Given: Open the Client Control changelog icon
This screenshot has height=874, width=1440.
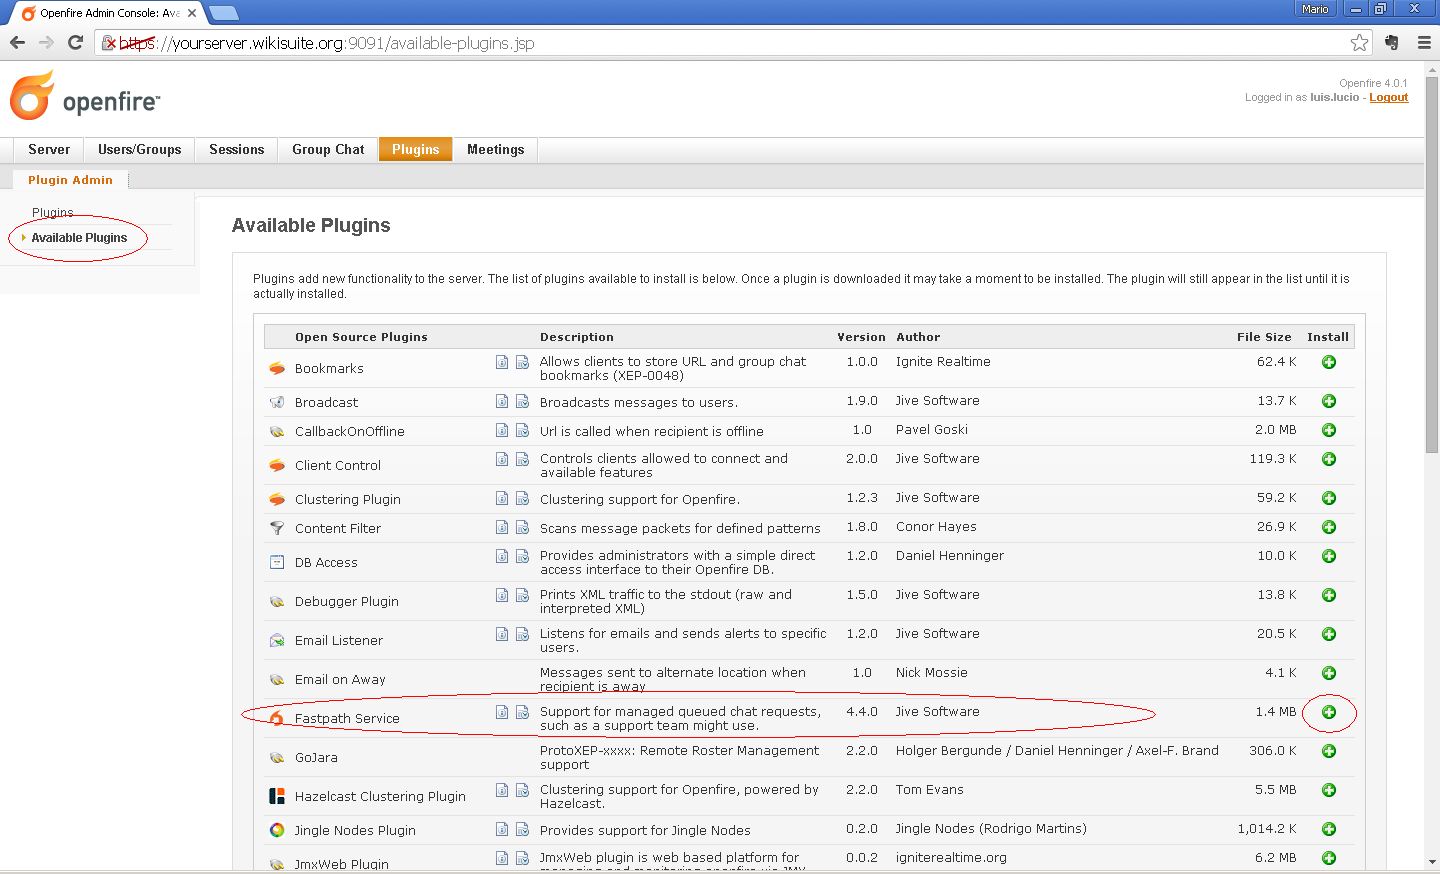Looking at the screenshot, I should 522,459.
